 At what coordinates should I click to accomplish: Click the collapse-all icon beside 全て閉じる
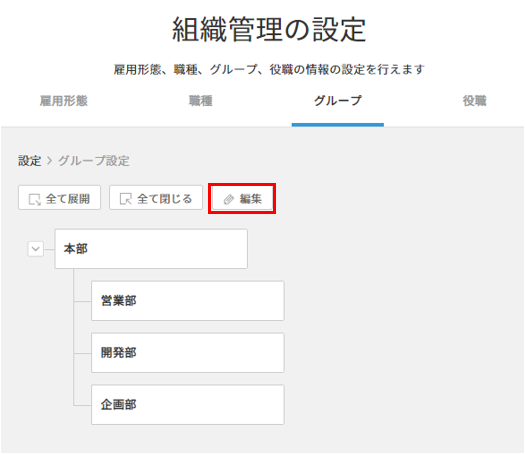126,199
